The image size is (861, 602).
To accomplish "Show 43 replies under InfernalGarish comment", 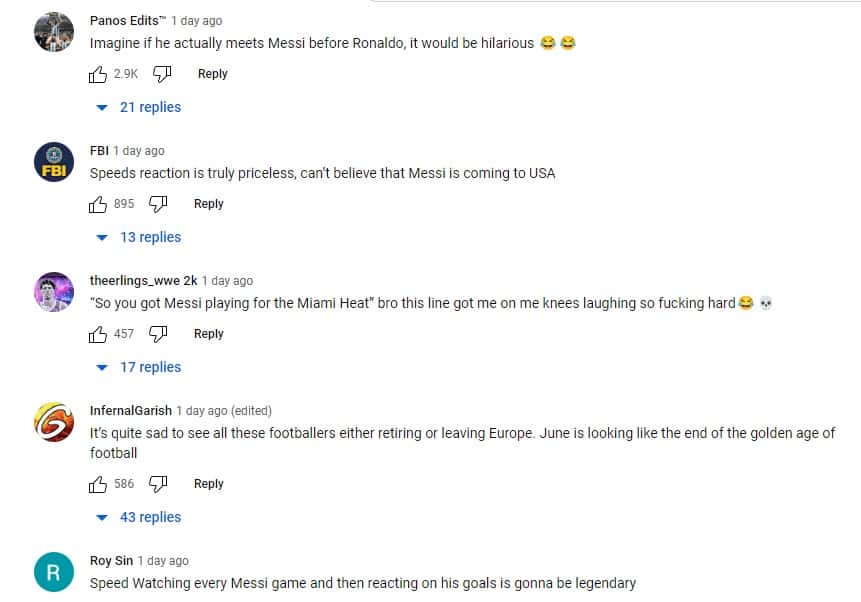I will coord(139,517).
